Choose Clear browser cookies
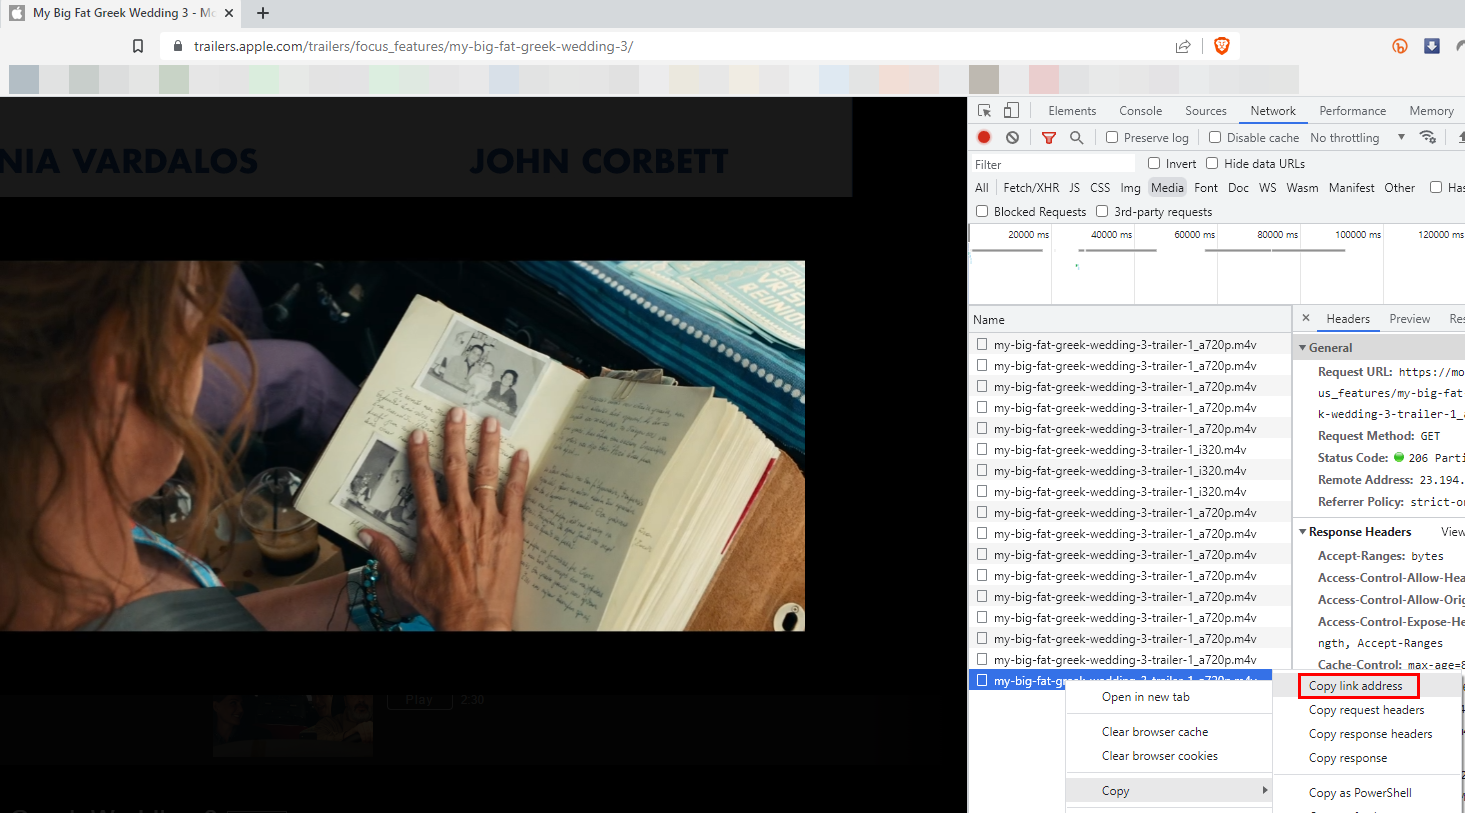1465x813 pixels. click(x=1160, y=756)
